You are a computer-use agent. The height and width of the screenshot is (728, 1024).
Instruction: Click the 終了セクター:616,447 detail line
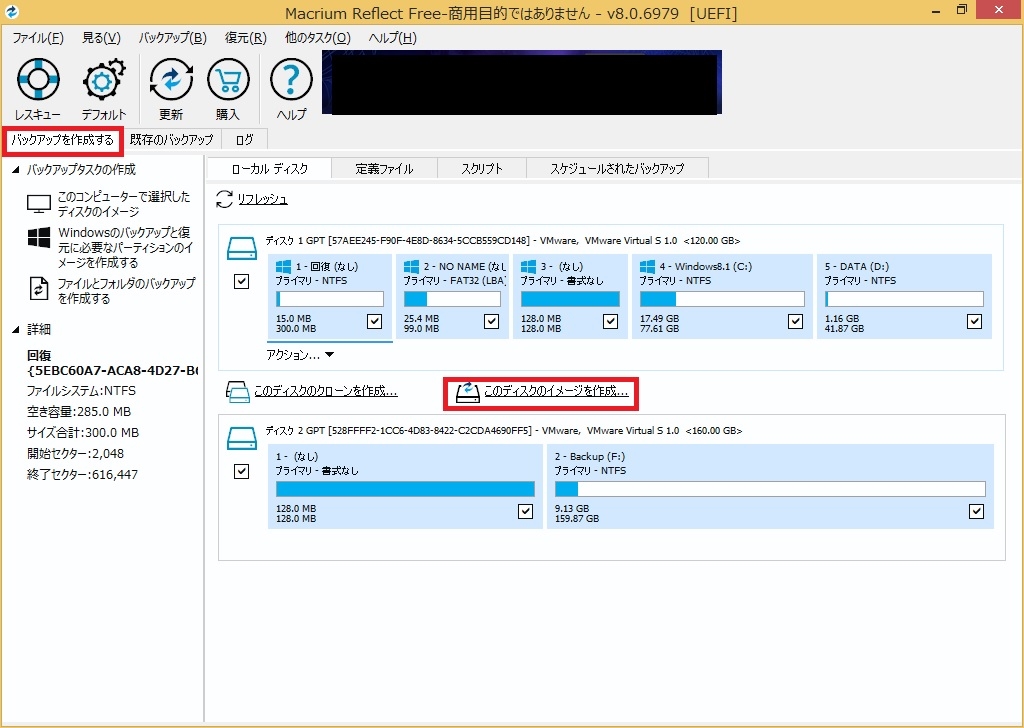point(82,475)
